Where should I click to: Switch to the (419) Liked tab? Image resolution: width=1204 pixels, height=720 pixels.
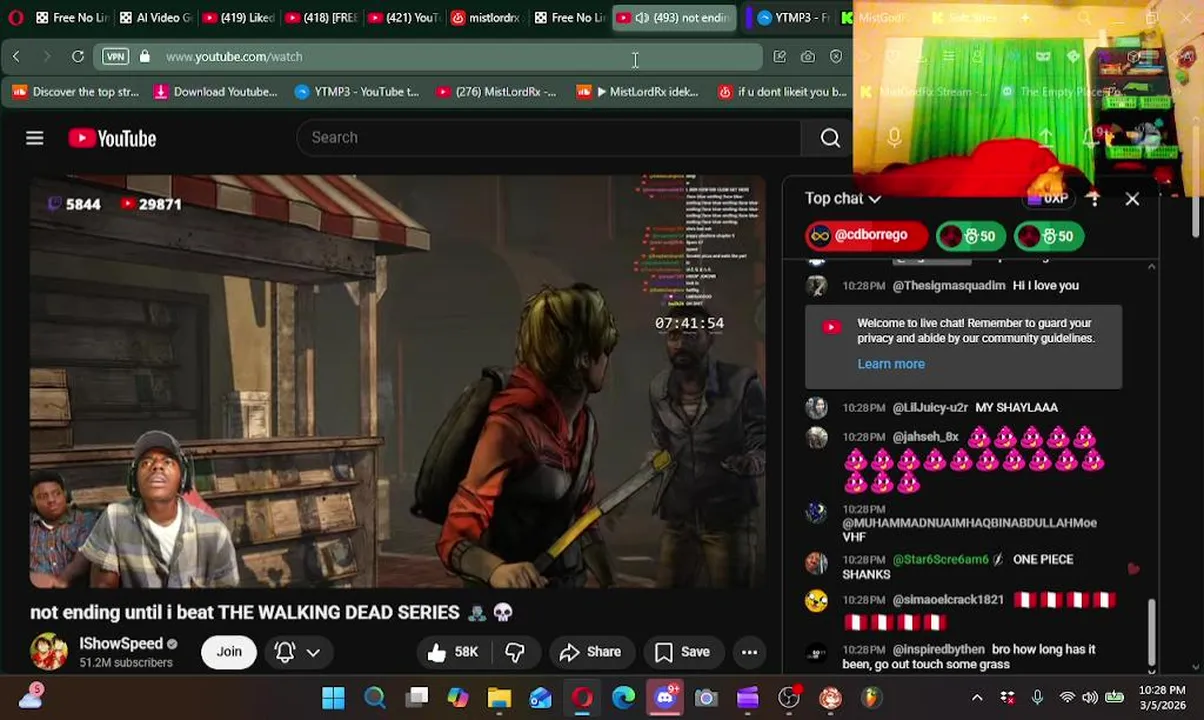coord(237,17)
